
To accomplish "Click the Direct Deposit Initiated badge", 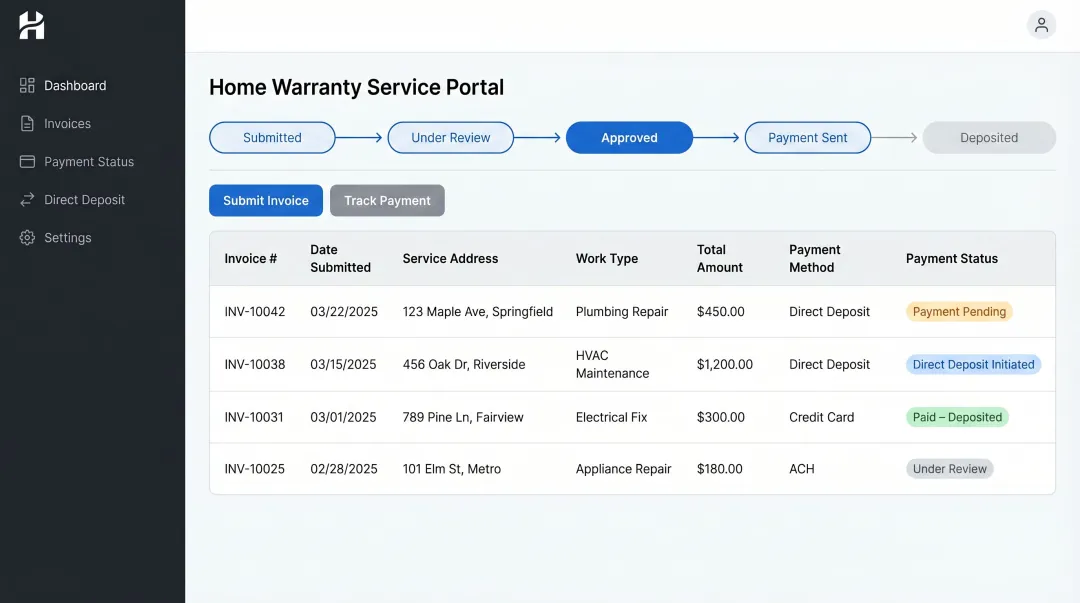I will pyautogui.click(x=973, y=365).
